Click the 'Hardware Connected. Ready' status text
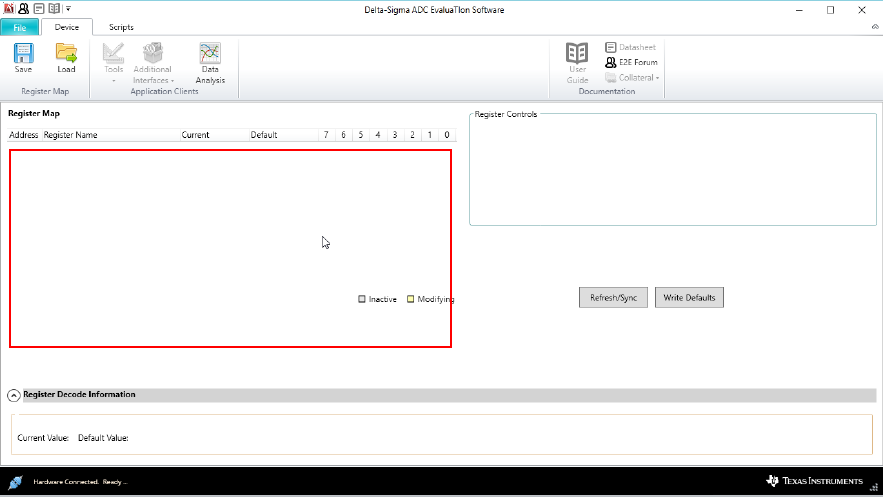The height and width of the screenshot is (497, 883). pos(80,482)
